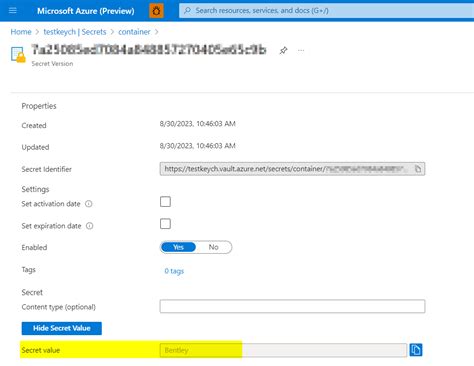This screenshot has height=366, width=474.
Task: Click Microsoft Azure (Preview) title
Action: [x=86, y=11]
